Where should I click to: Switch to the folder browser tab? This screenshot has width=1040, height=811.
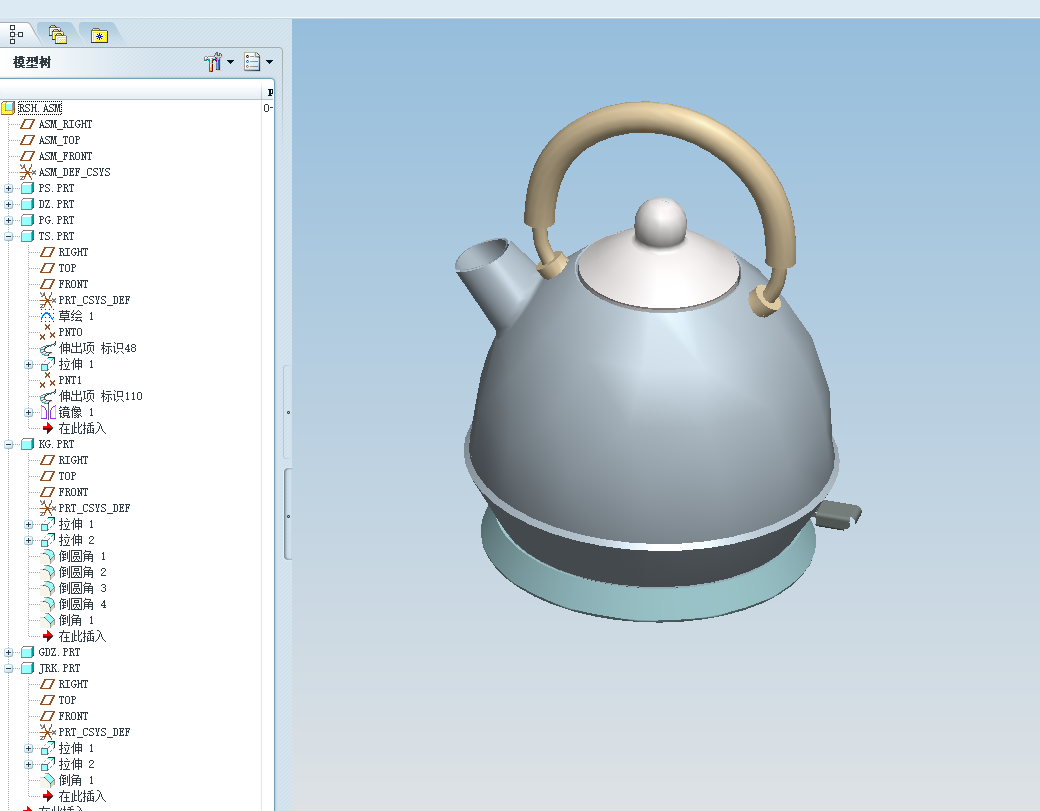tap(58, 34)
